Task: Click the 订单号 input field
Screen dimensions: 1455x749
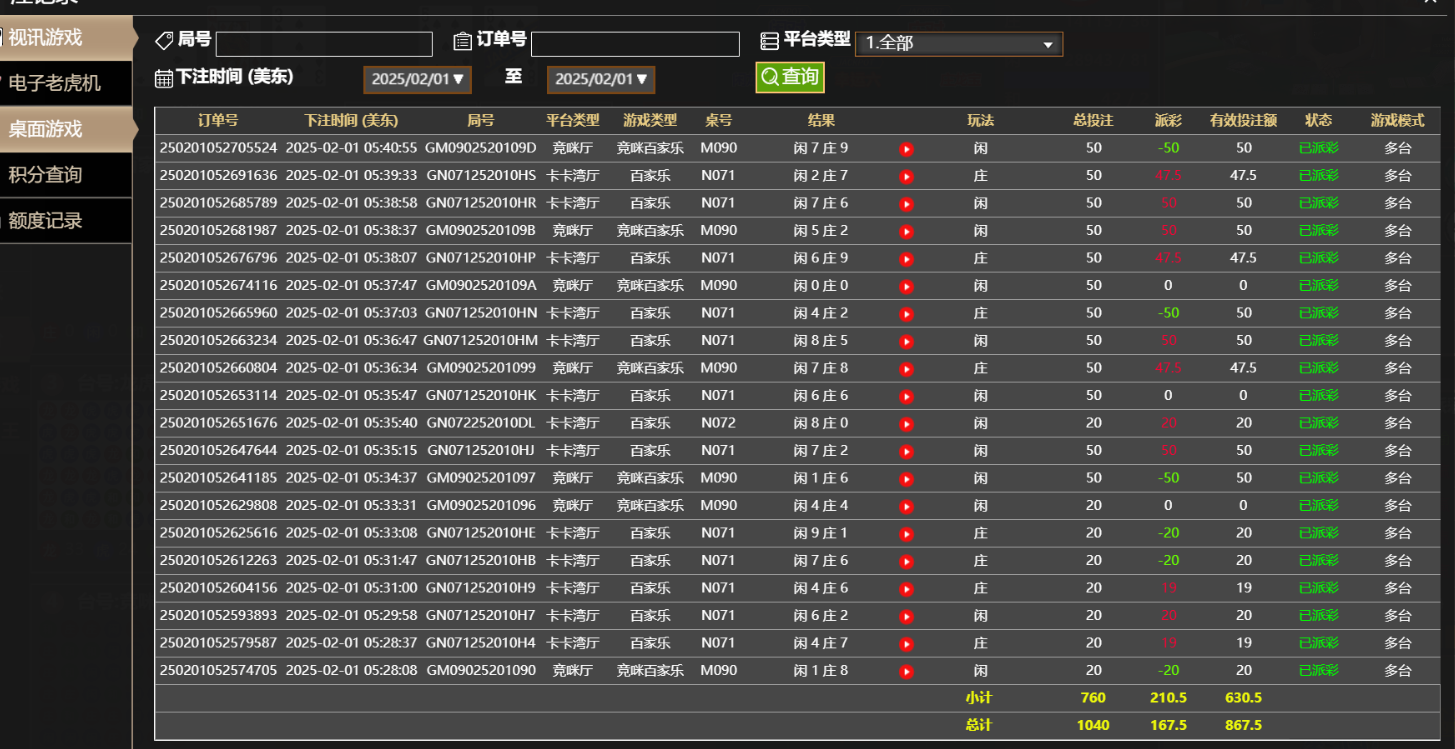Action: coord(637,44)
